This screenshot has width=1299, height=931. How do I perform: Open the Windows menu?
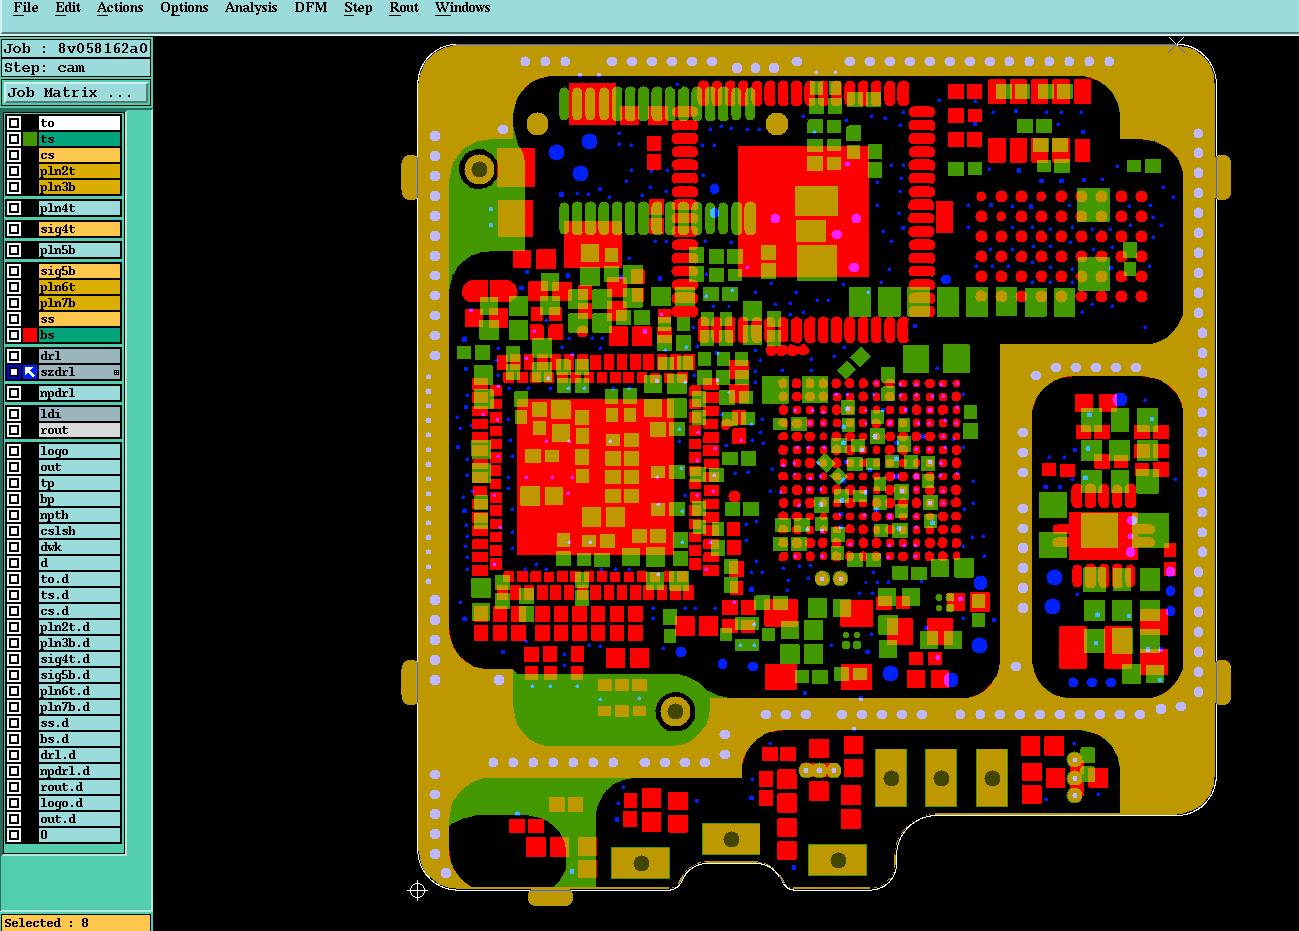[462, 8]
